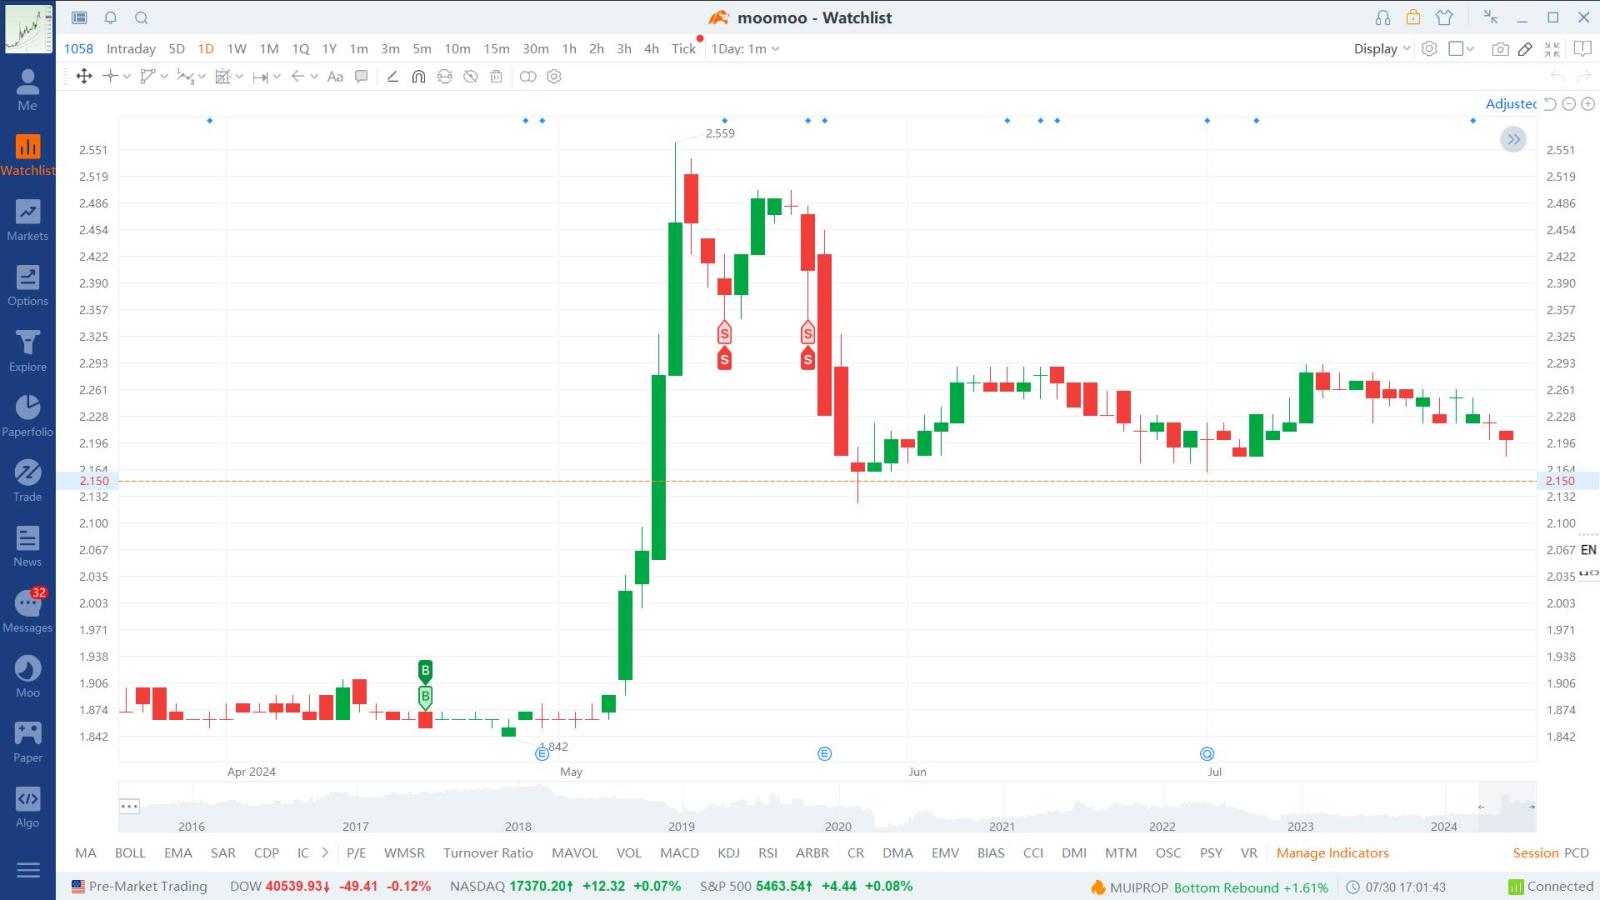
Task: Open the Me profile in sidebar
Action: pyautogui.click(x=27, y=90)
